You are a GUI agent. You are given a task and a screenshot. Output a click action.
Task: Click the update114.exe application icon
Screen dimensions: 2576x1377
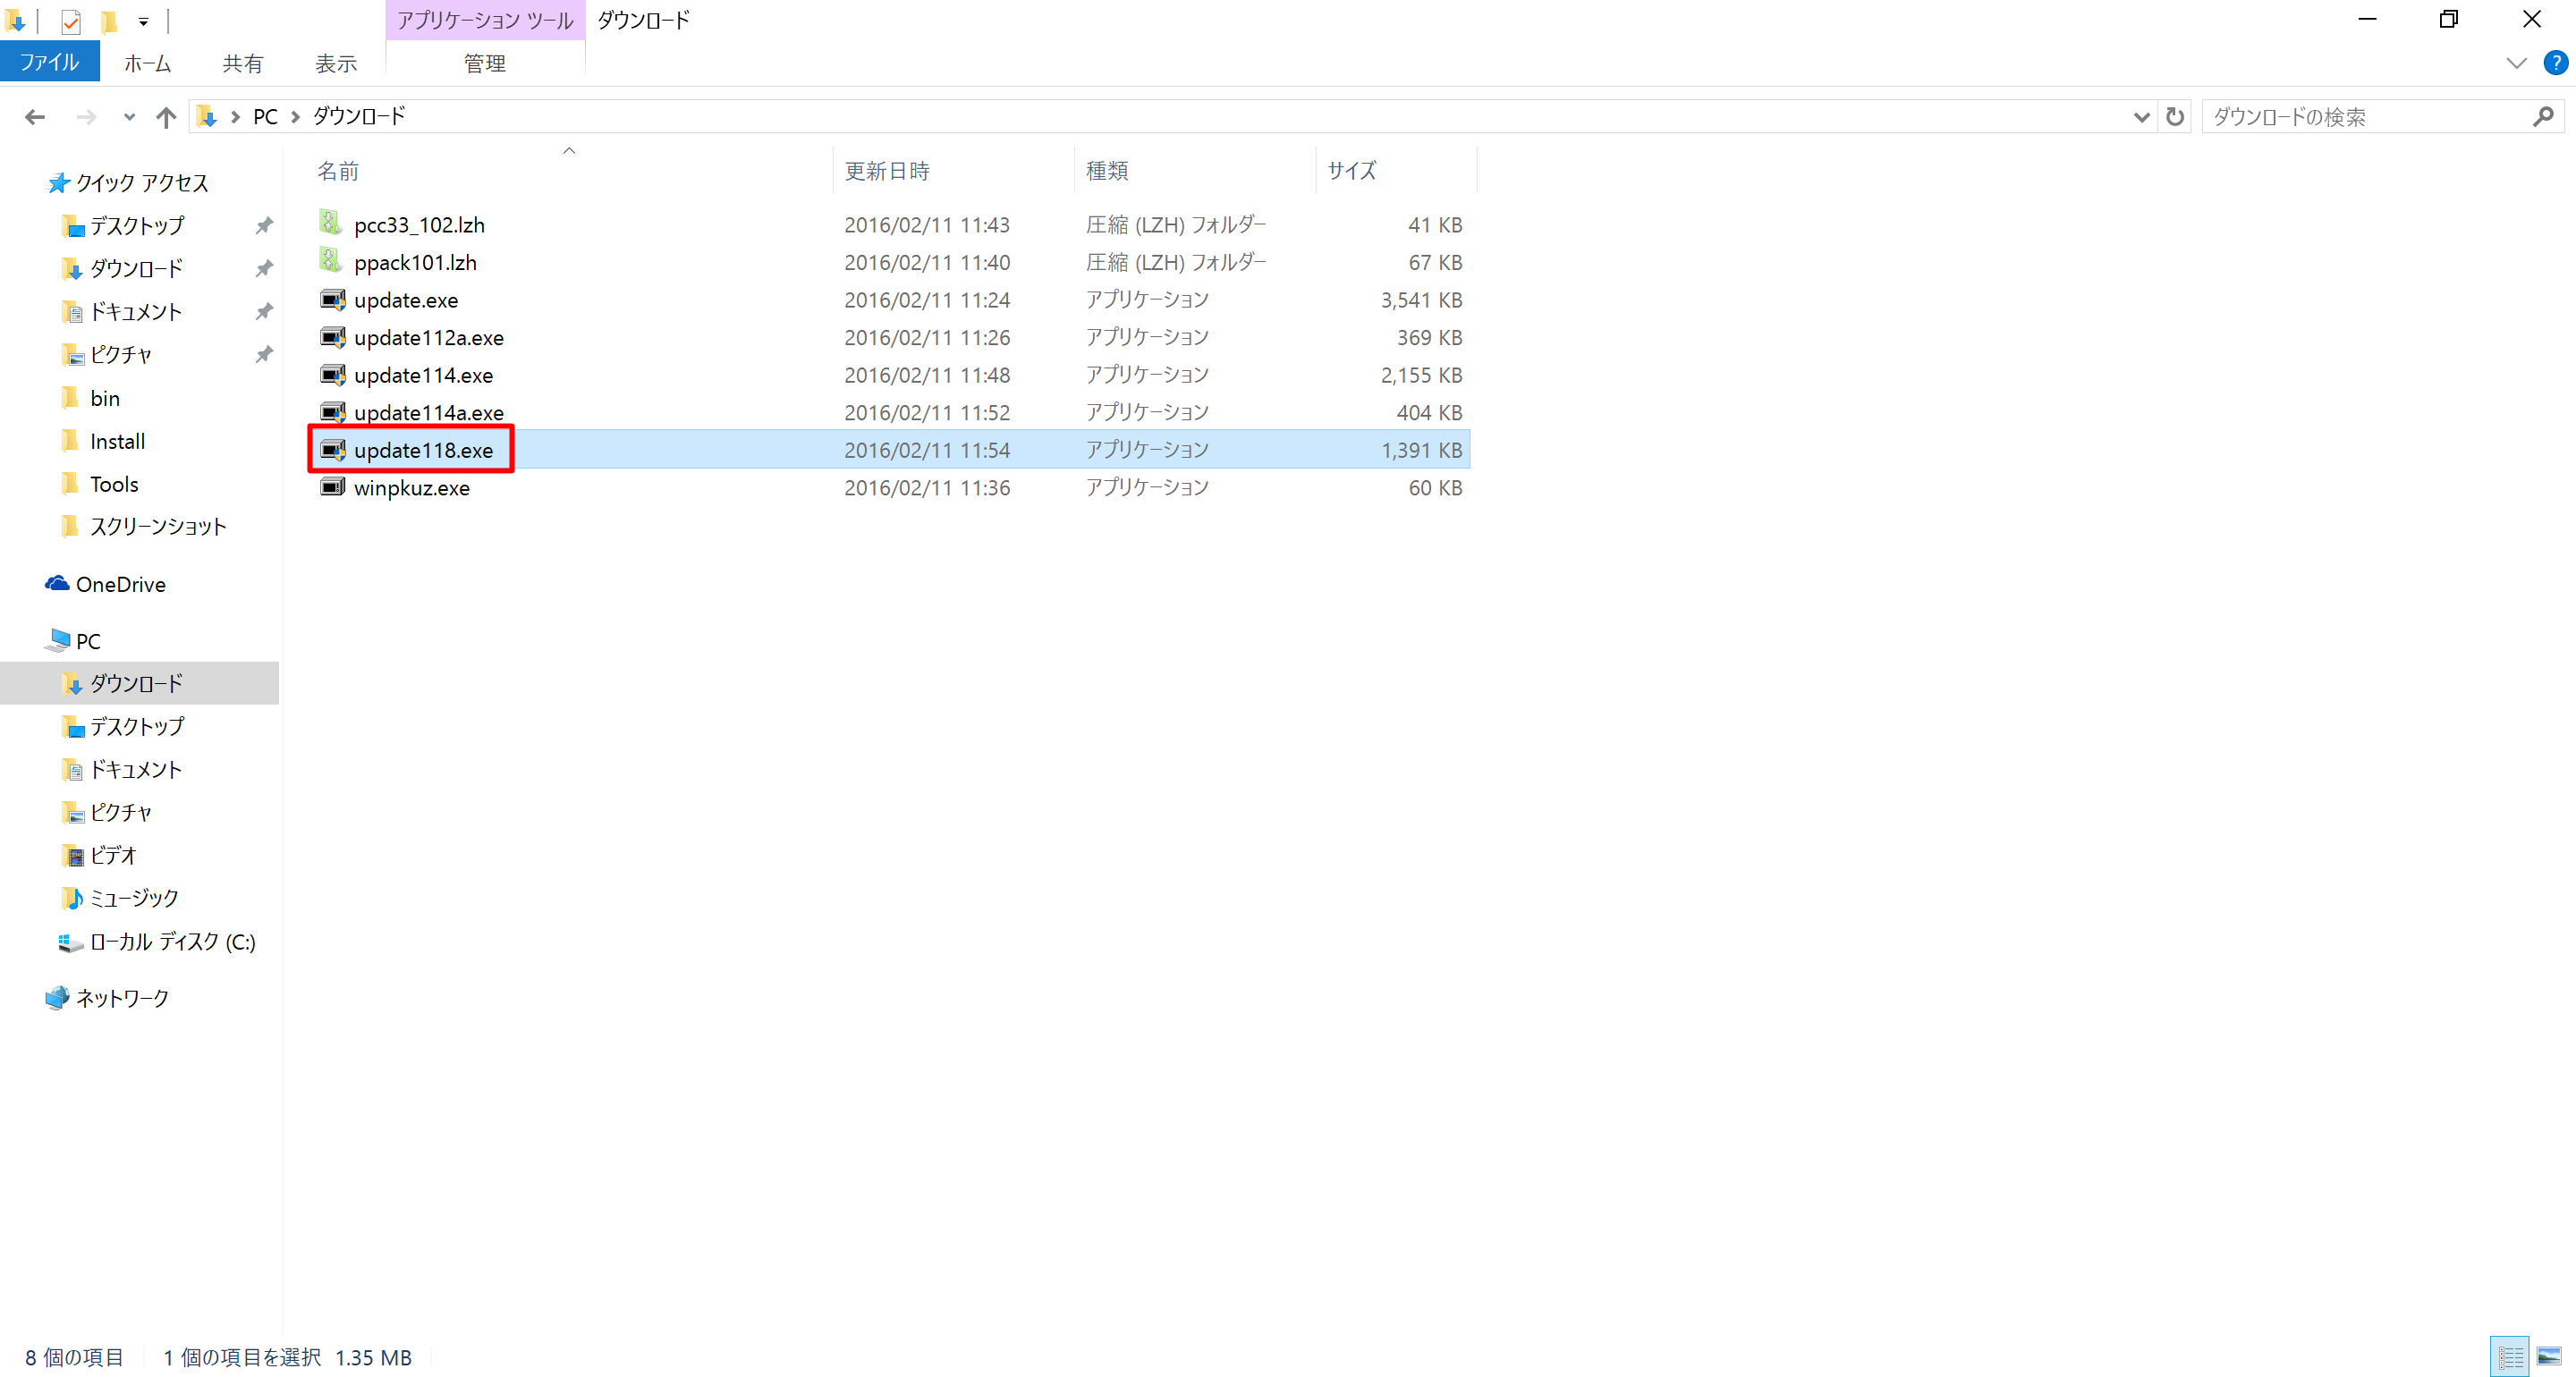tap(333, 374)
